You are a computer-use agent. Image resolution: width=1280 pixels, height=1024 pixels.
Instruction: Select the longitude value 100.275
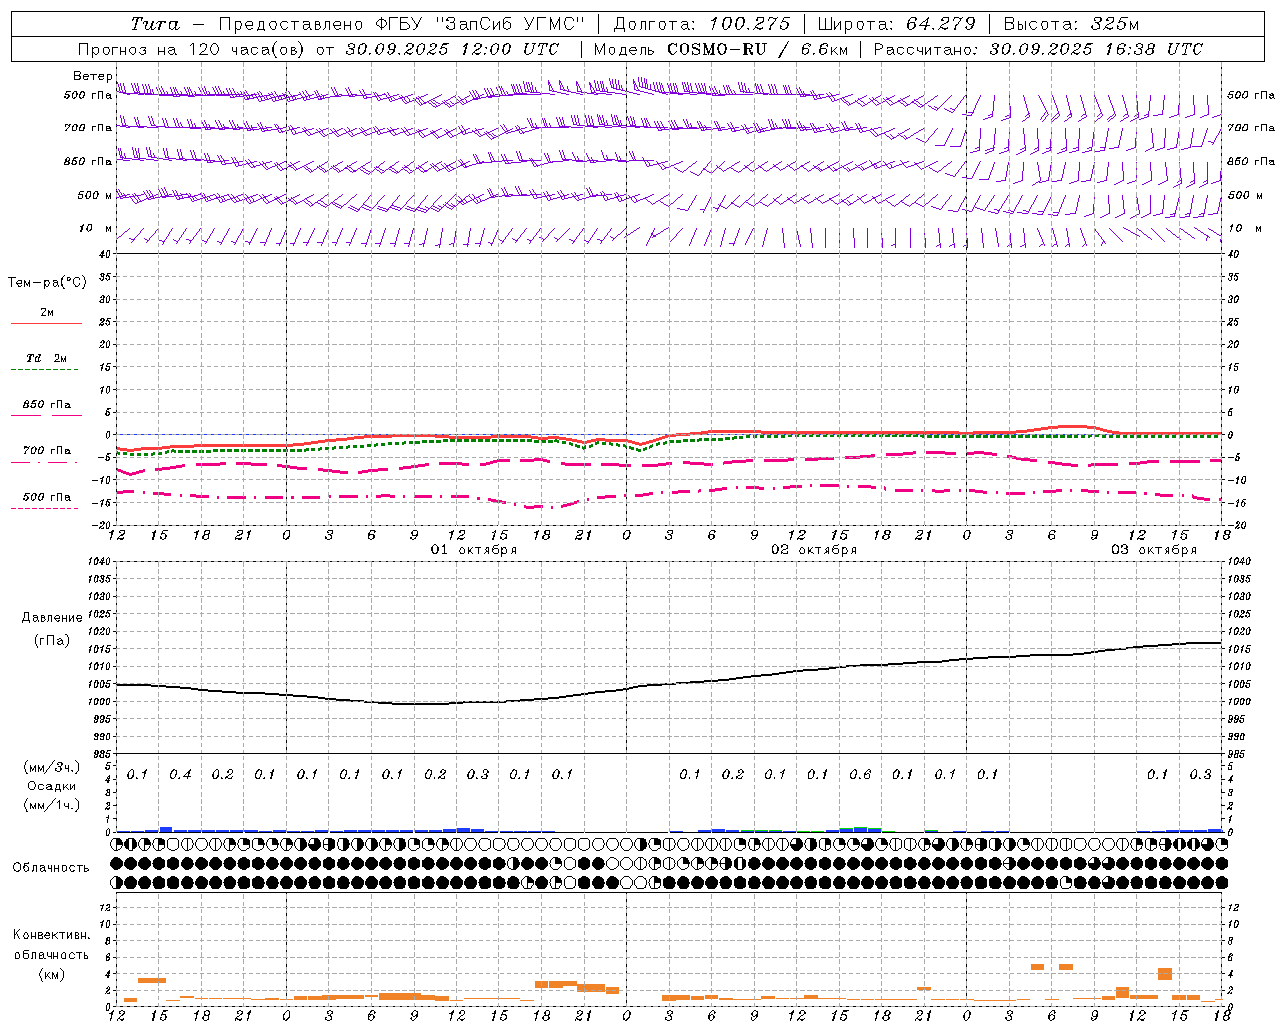coord(749,24)
